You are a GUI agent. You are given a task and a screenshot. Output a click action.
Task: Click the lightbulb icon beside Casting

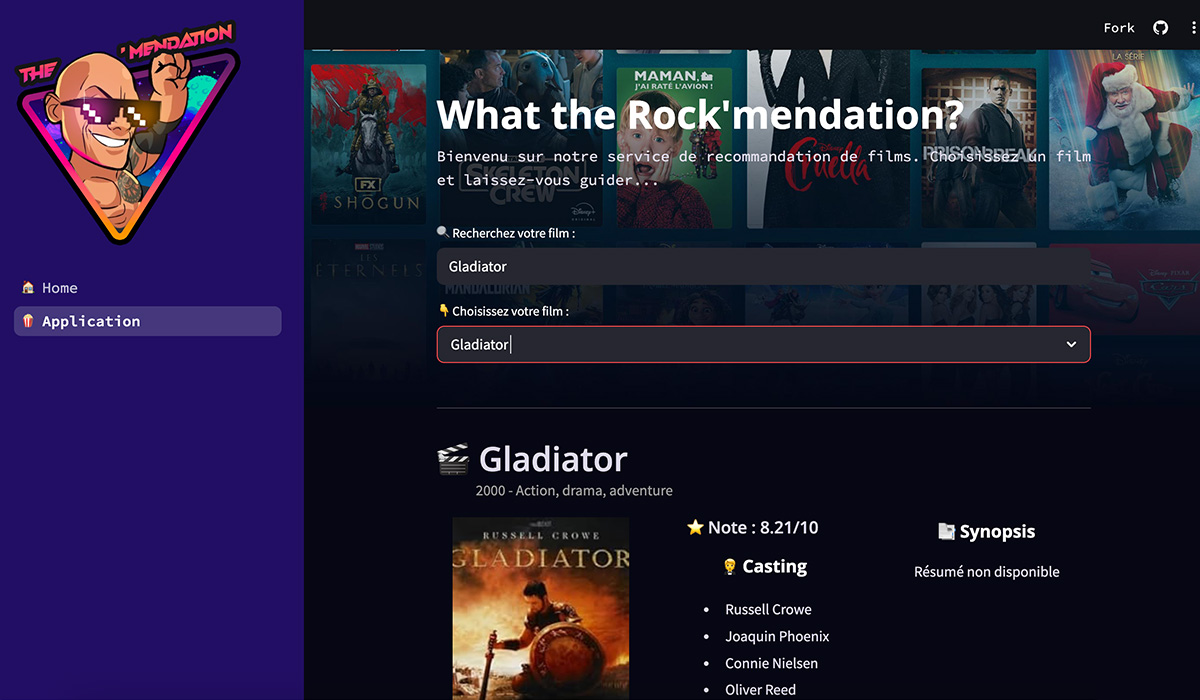[730, 567]
